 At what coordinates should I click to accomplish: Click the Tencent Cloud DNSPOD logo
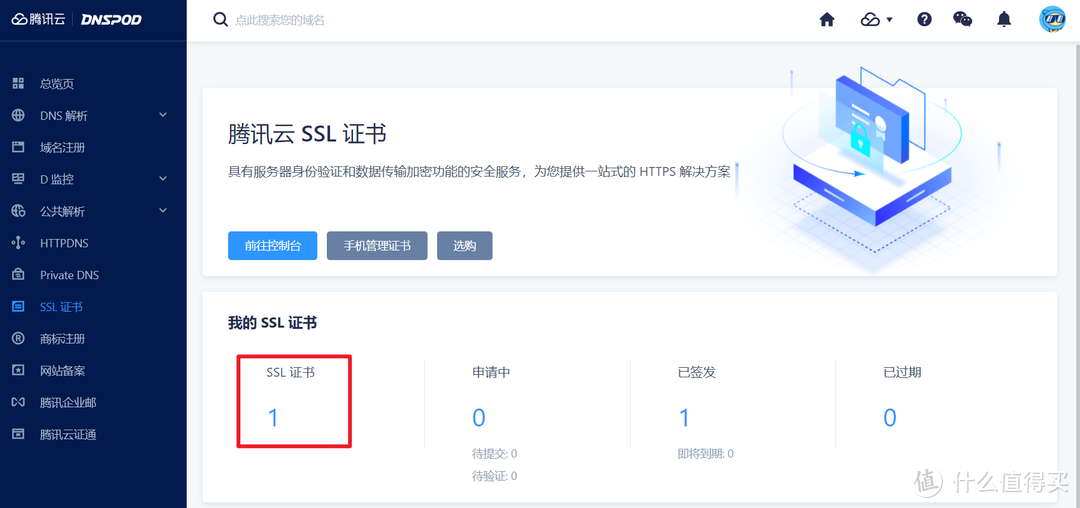(76, 19)
